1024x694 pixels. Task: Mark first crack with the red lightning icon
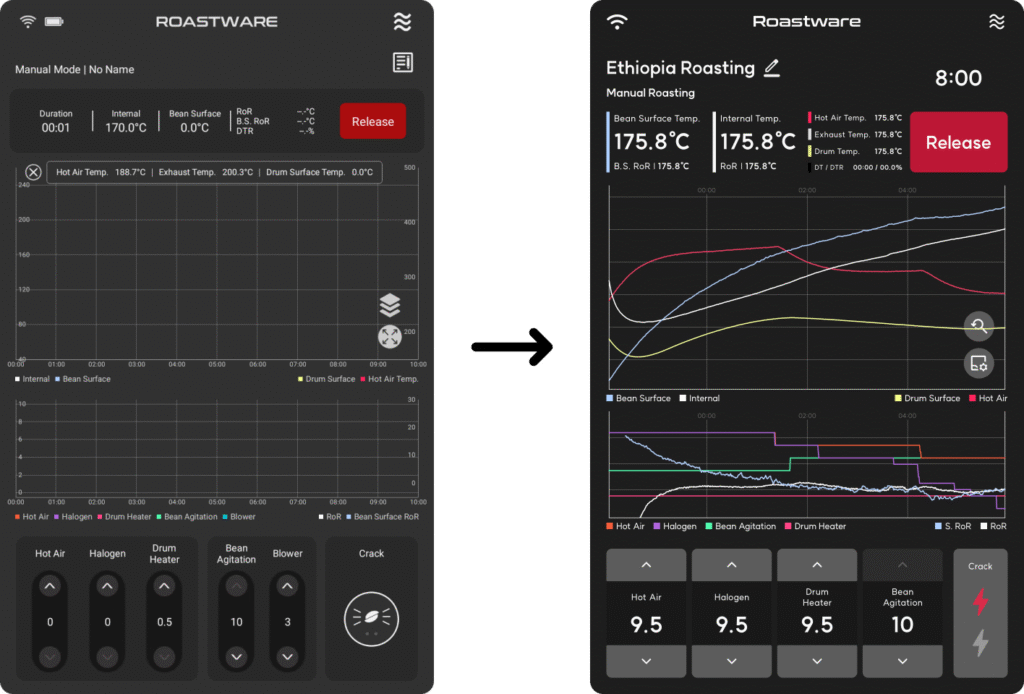coord(980,601)
